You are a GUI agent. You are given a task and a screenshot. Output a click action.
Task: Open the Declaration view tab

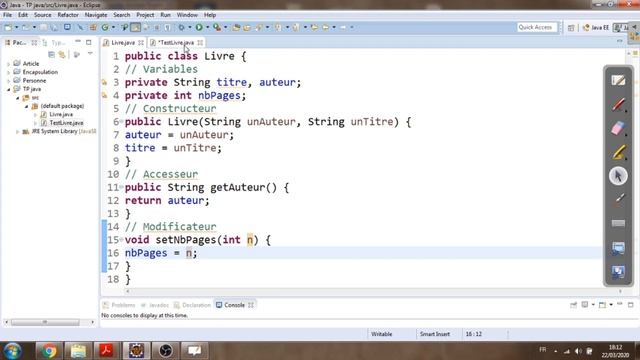click(x=192, y=305)
